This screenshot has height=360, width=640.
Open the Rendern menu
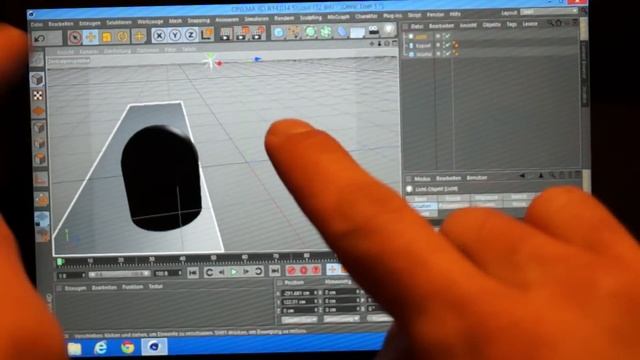(284, 18)
